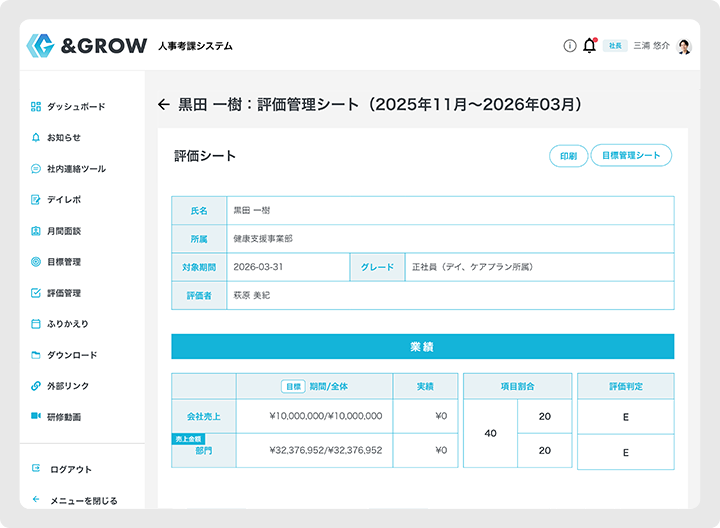Click the 所属 label cell
This screenshot has height=528, width=720.
click(x=199, y=239)
